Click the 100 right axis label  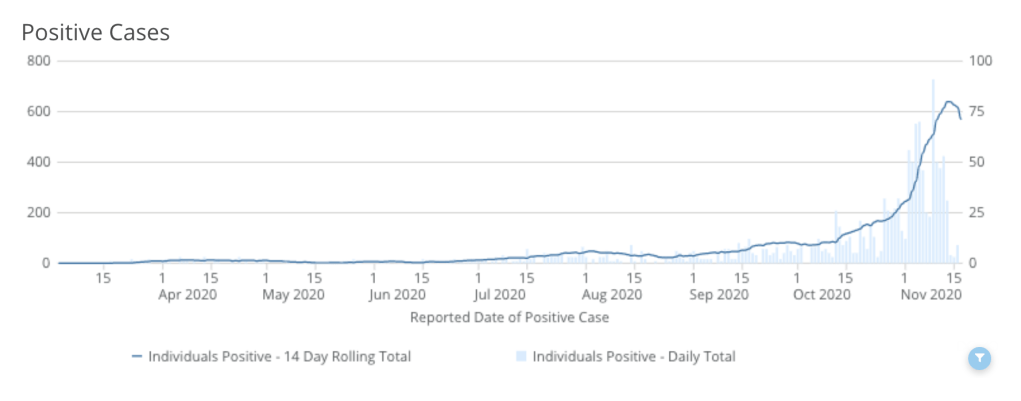tap(981, 60)
